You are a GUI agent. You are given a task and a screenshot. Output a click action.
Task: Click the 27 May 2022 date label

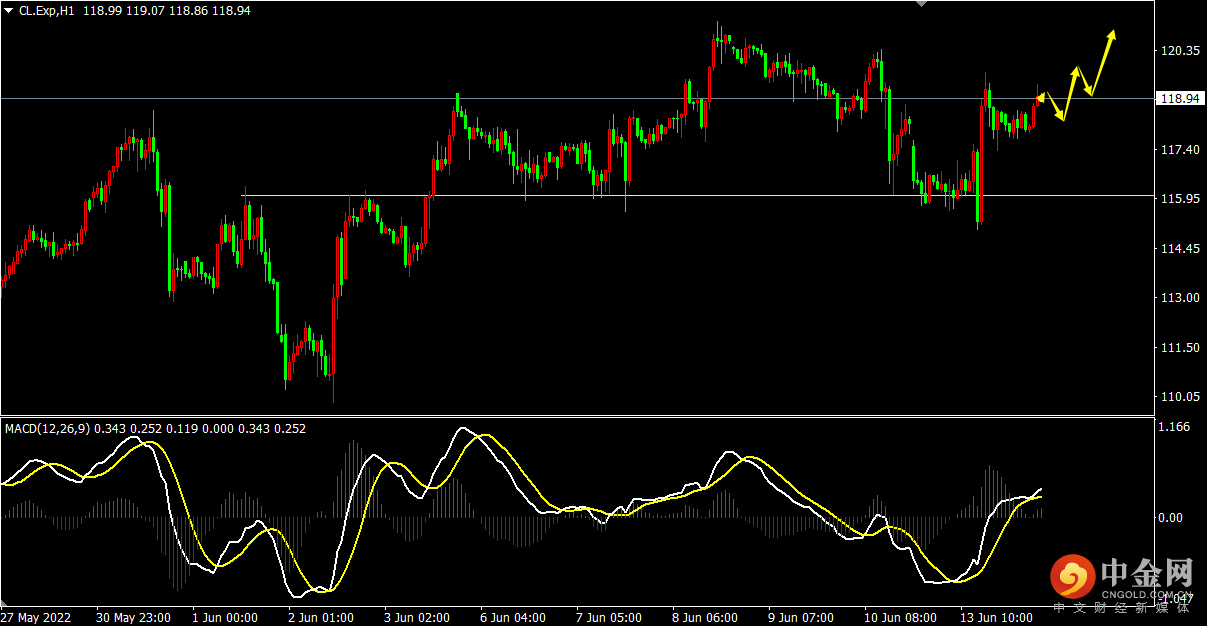pyautogui.click(x=37, y=618)
